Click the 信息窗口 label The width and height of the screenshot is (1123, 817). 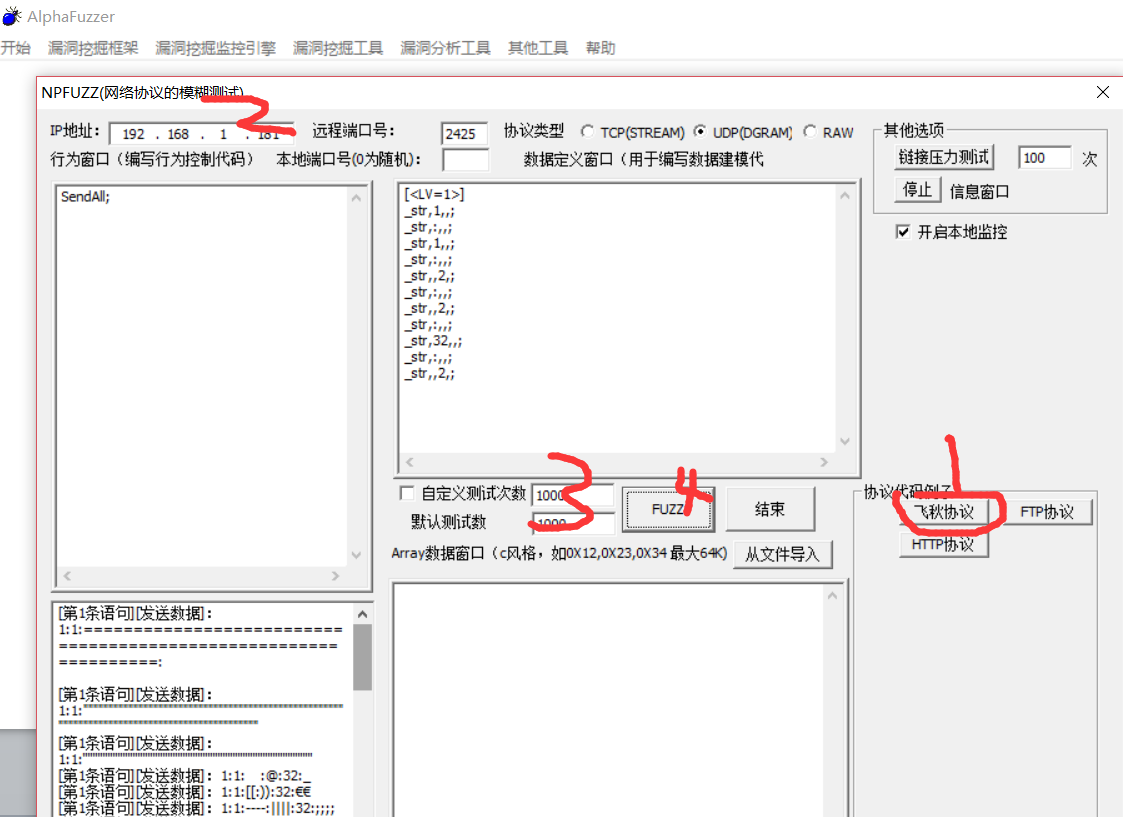979,191
